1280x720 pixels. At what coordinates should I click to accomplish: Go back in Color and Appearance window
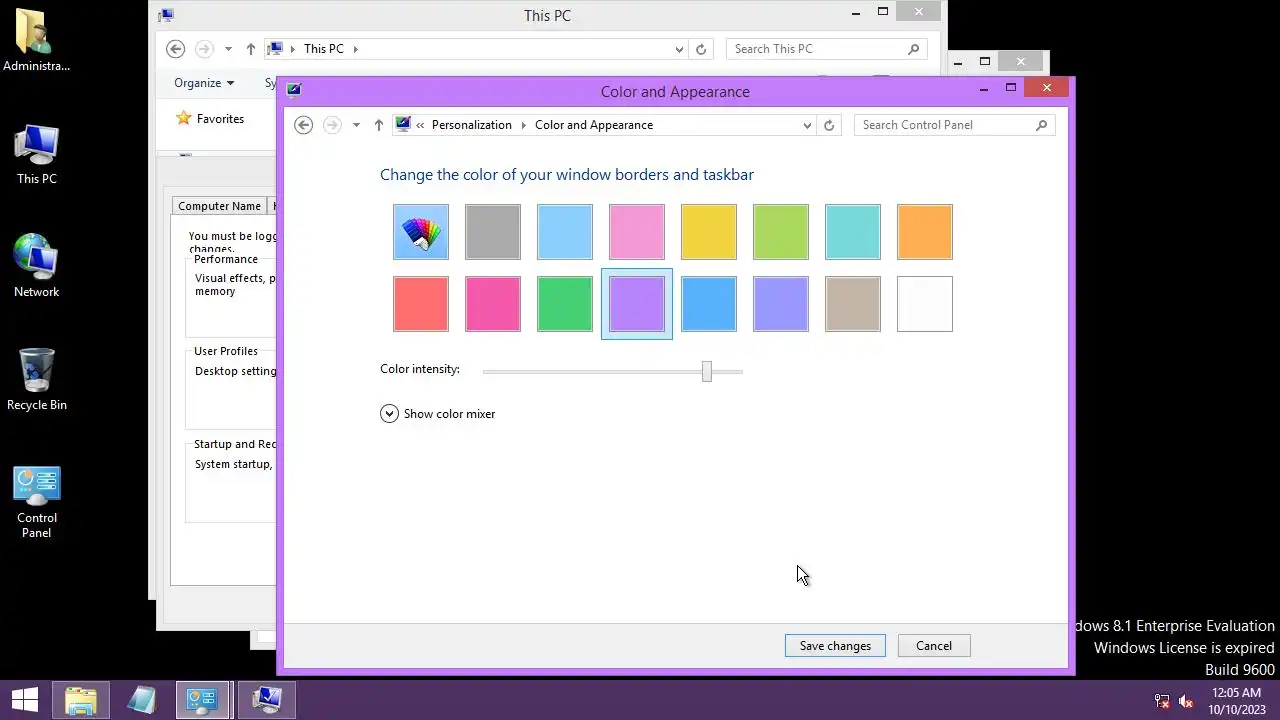(304, 125)
